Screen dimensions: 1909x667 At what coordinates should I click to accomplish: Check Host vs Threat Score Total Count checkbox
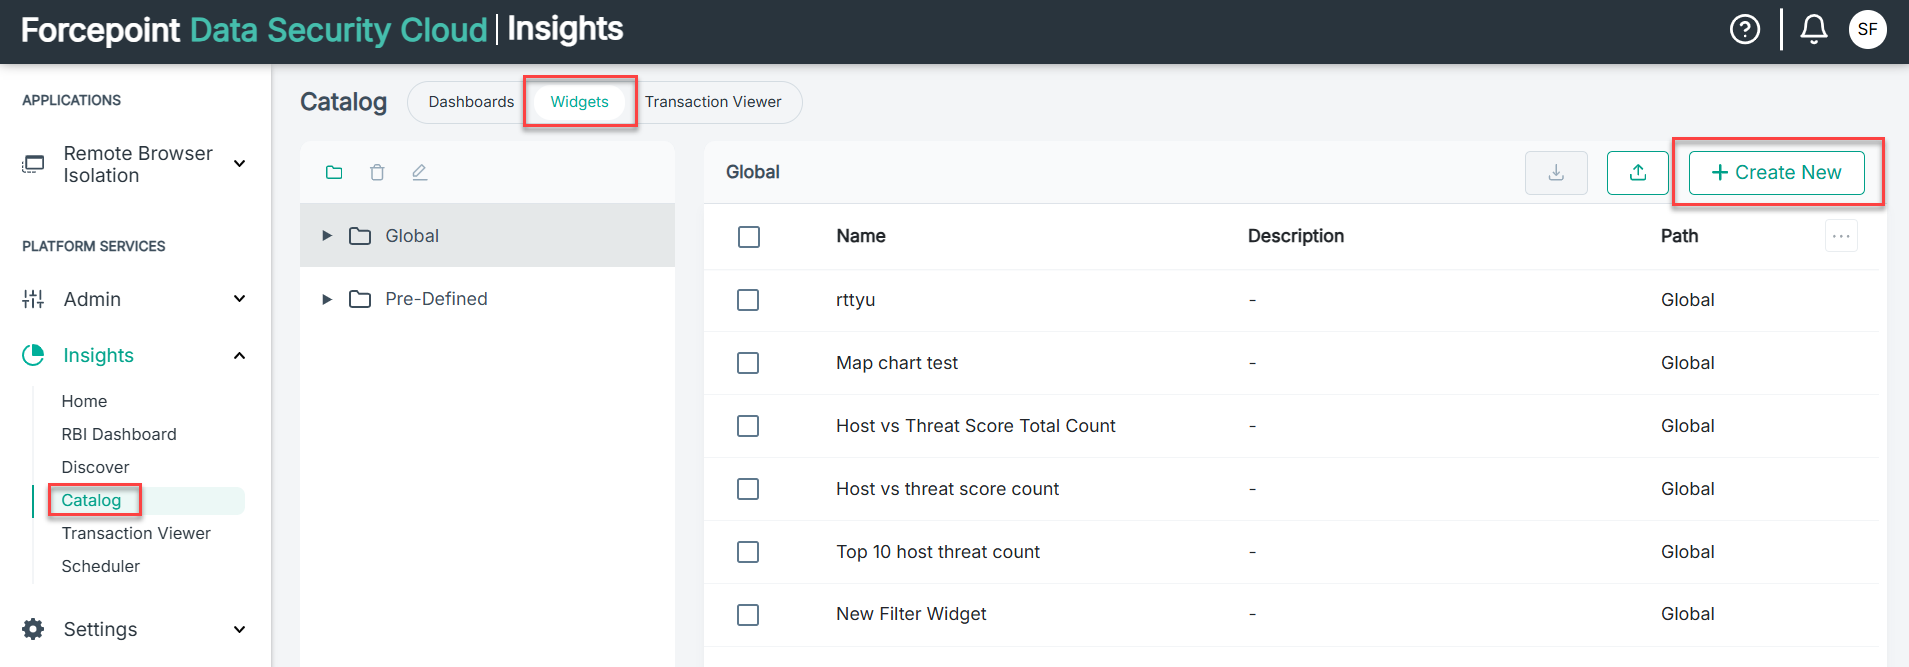[x=748, y=426]
